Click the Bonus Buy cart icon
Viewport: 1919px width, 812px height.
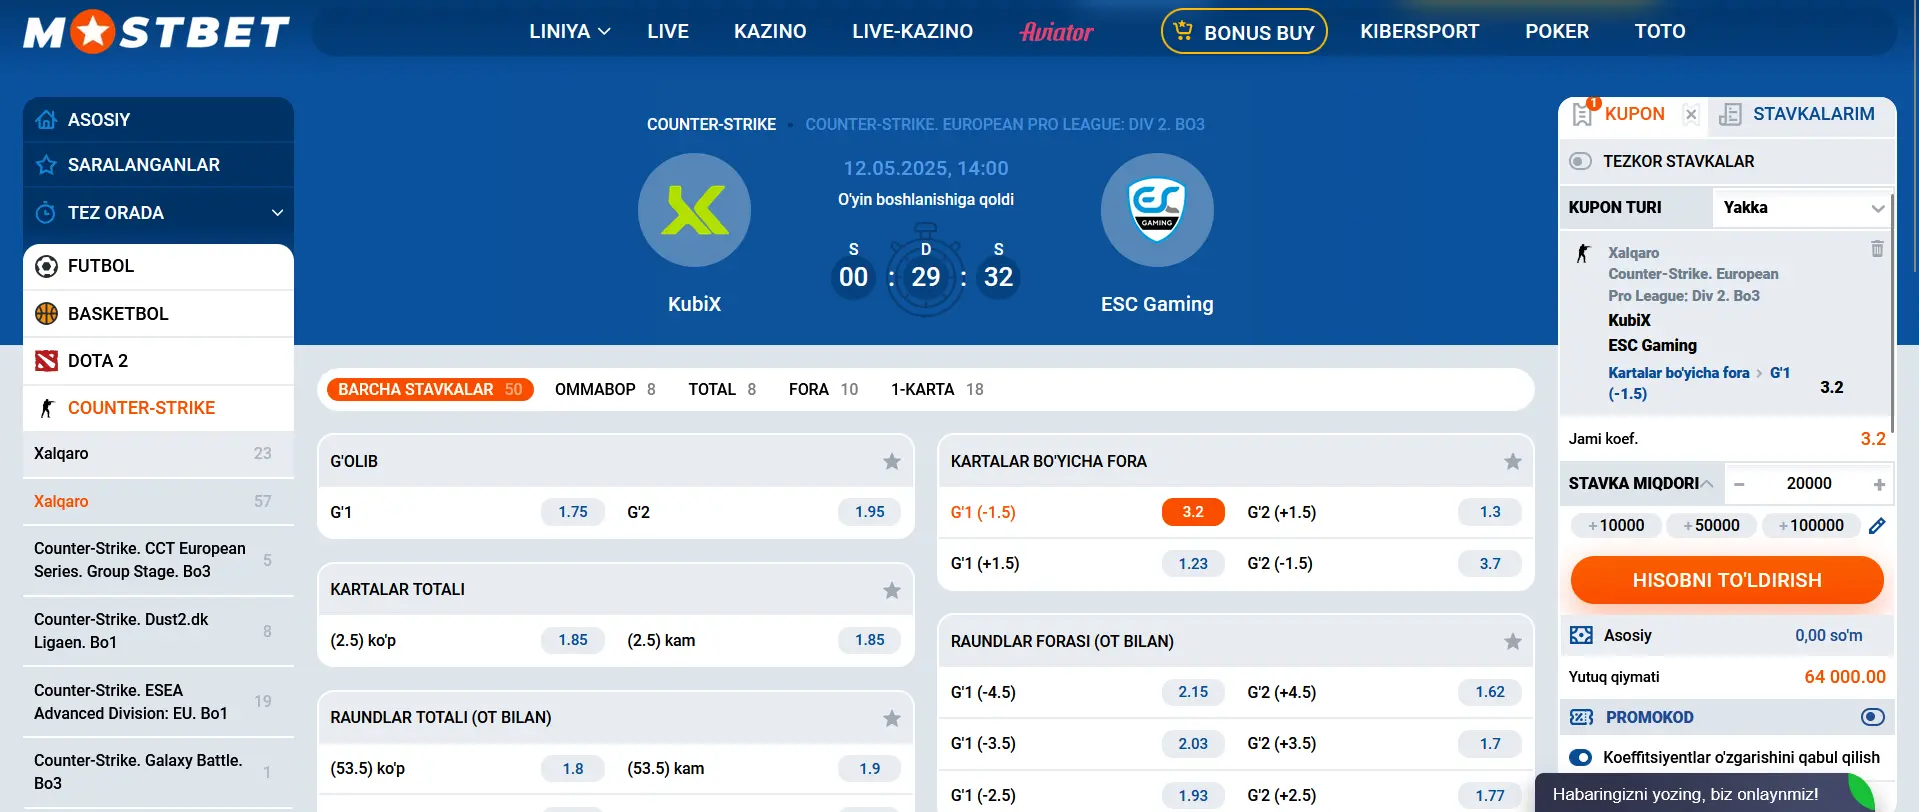coord(1183,31)
